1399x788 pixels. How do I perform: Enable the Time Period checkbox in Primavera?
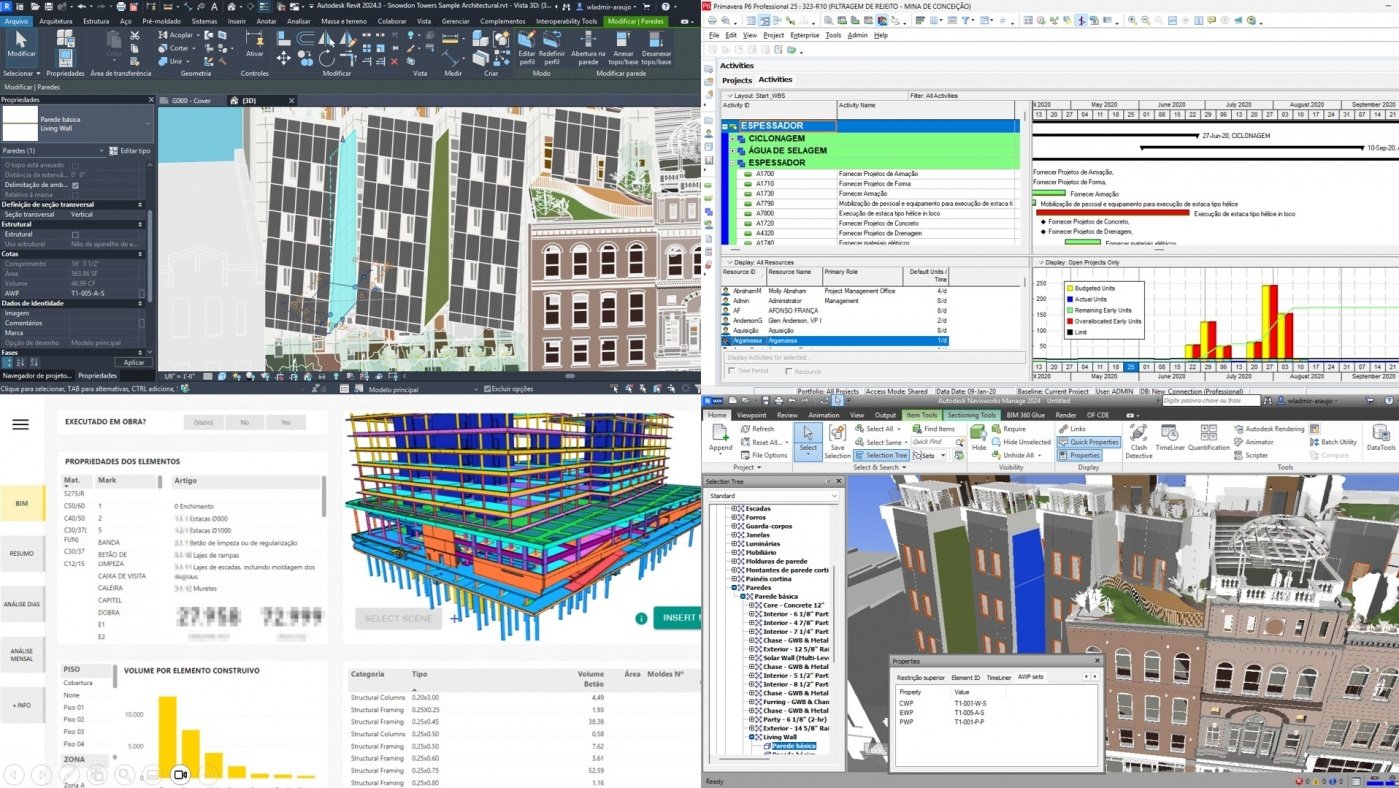tap(731, 371)
